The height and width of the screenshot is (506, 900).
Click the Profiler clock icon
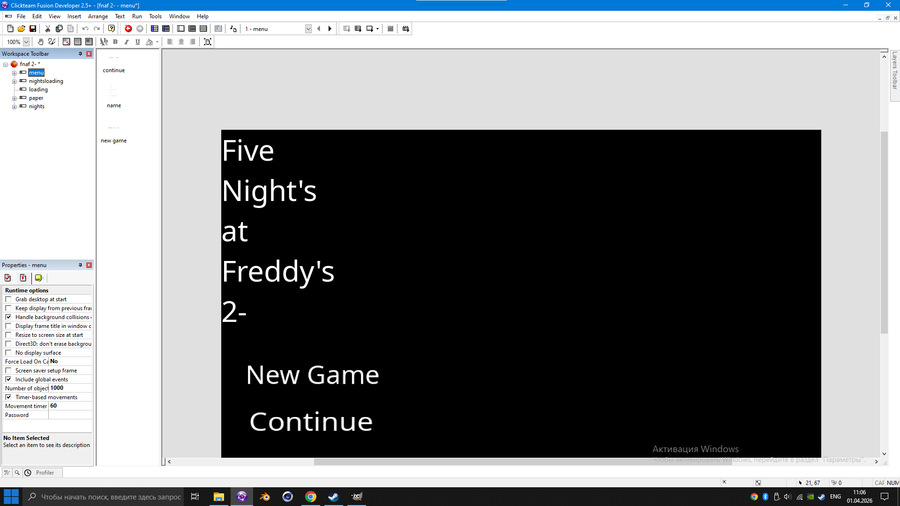tap(28, 473)
